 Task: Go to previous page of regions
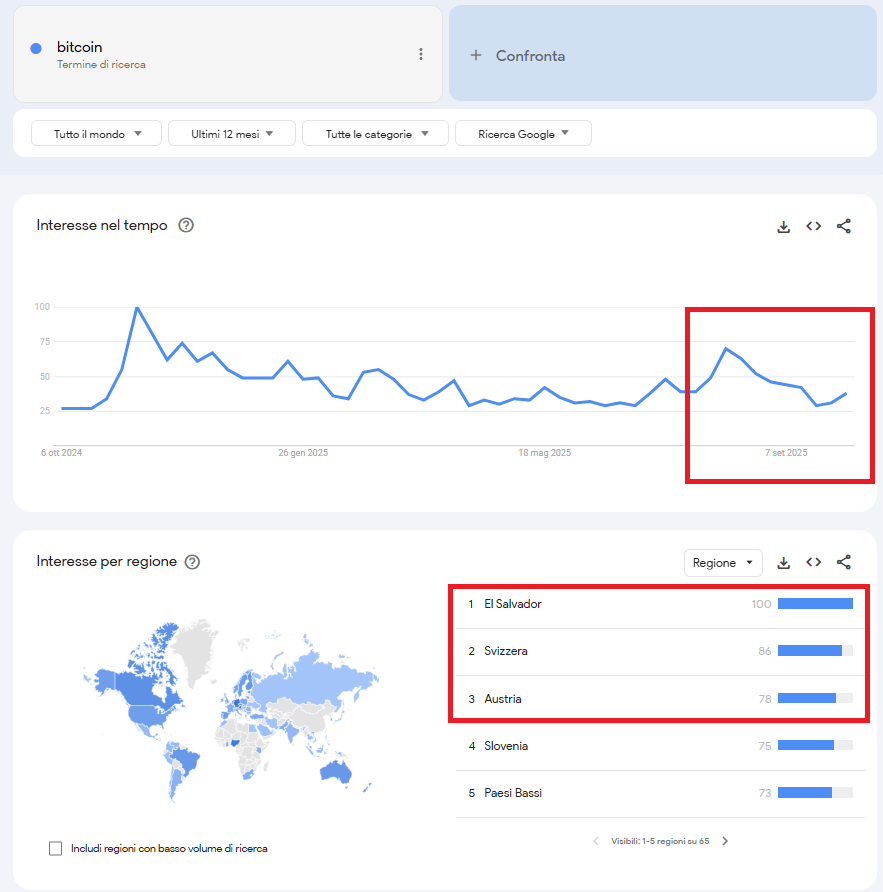(596, 841)
